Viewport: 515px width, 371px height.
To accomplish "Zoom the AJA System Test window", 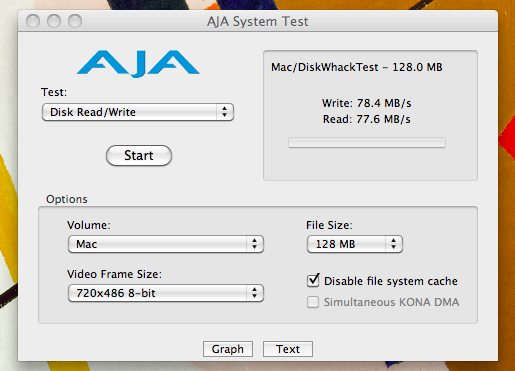I will coord(75,21).
